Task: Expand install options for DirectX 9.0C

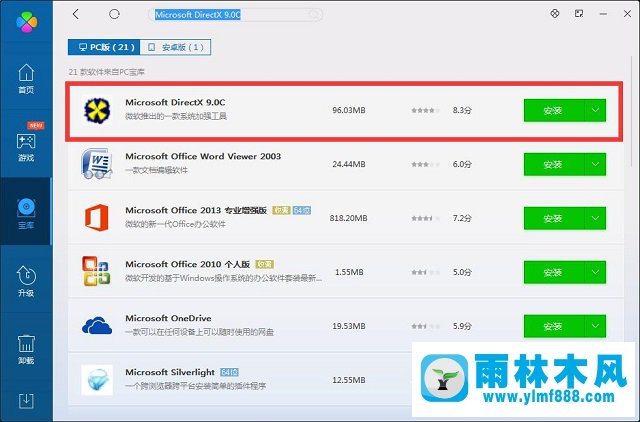Action: (596, 111)
